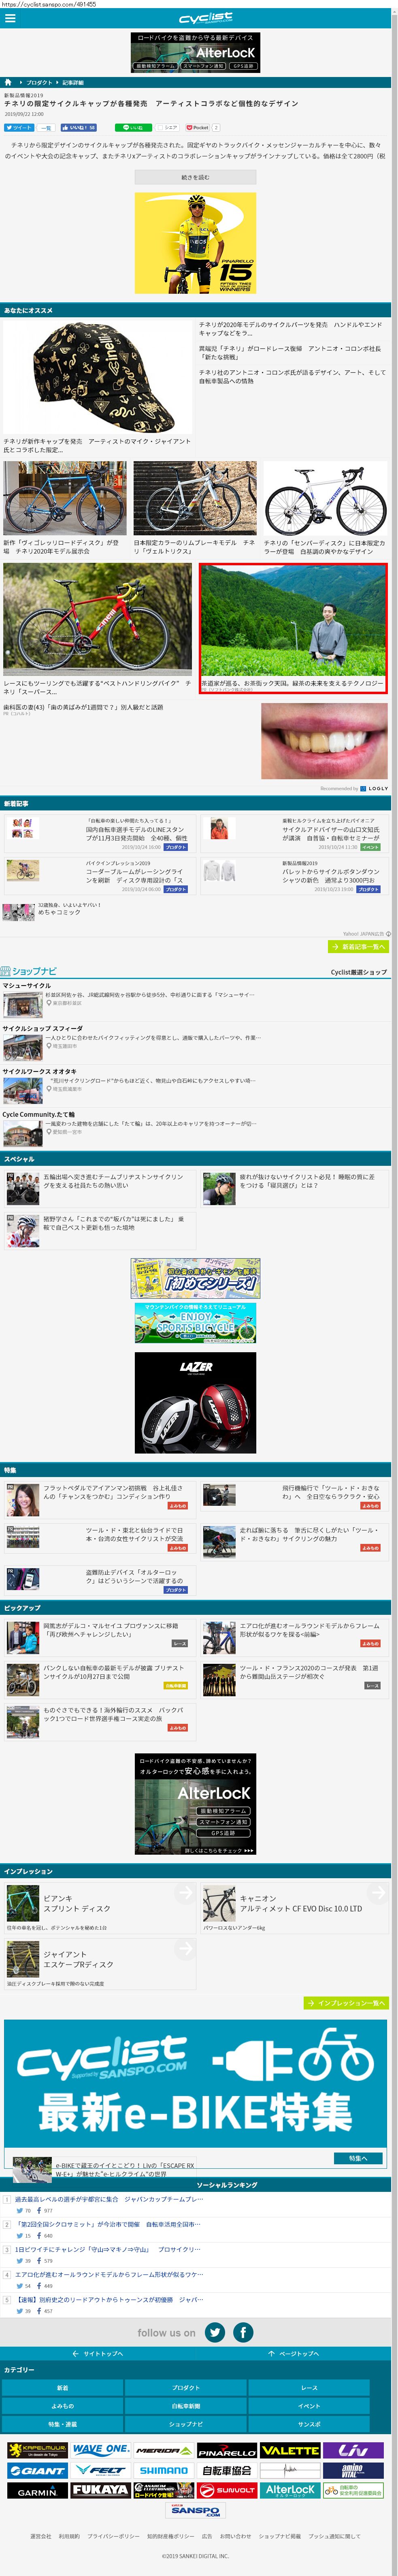Select the よみもの category
The image size is (398, 2576).
[62, 2406]
